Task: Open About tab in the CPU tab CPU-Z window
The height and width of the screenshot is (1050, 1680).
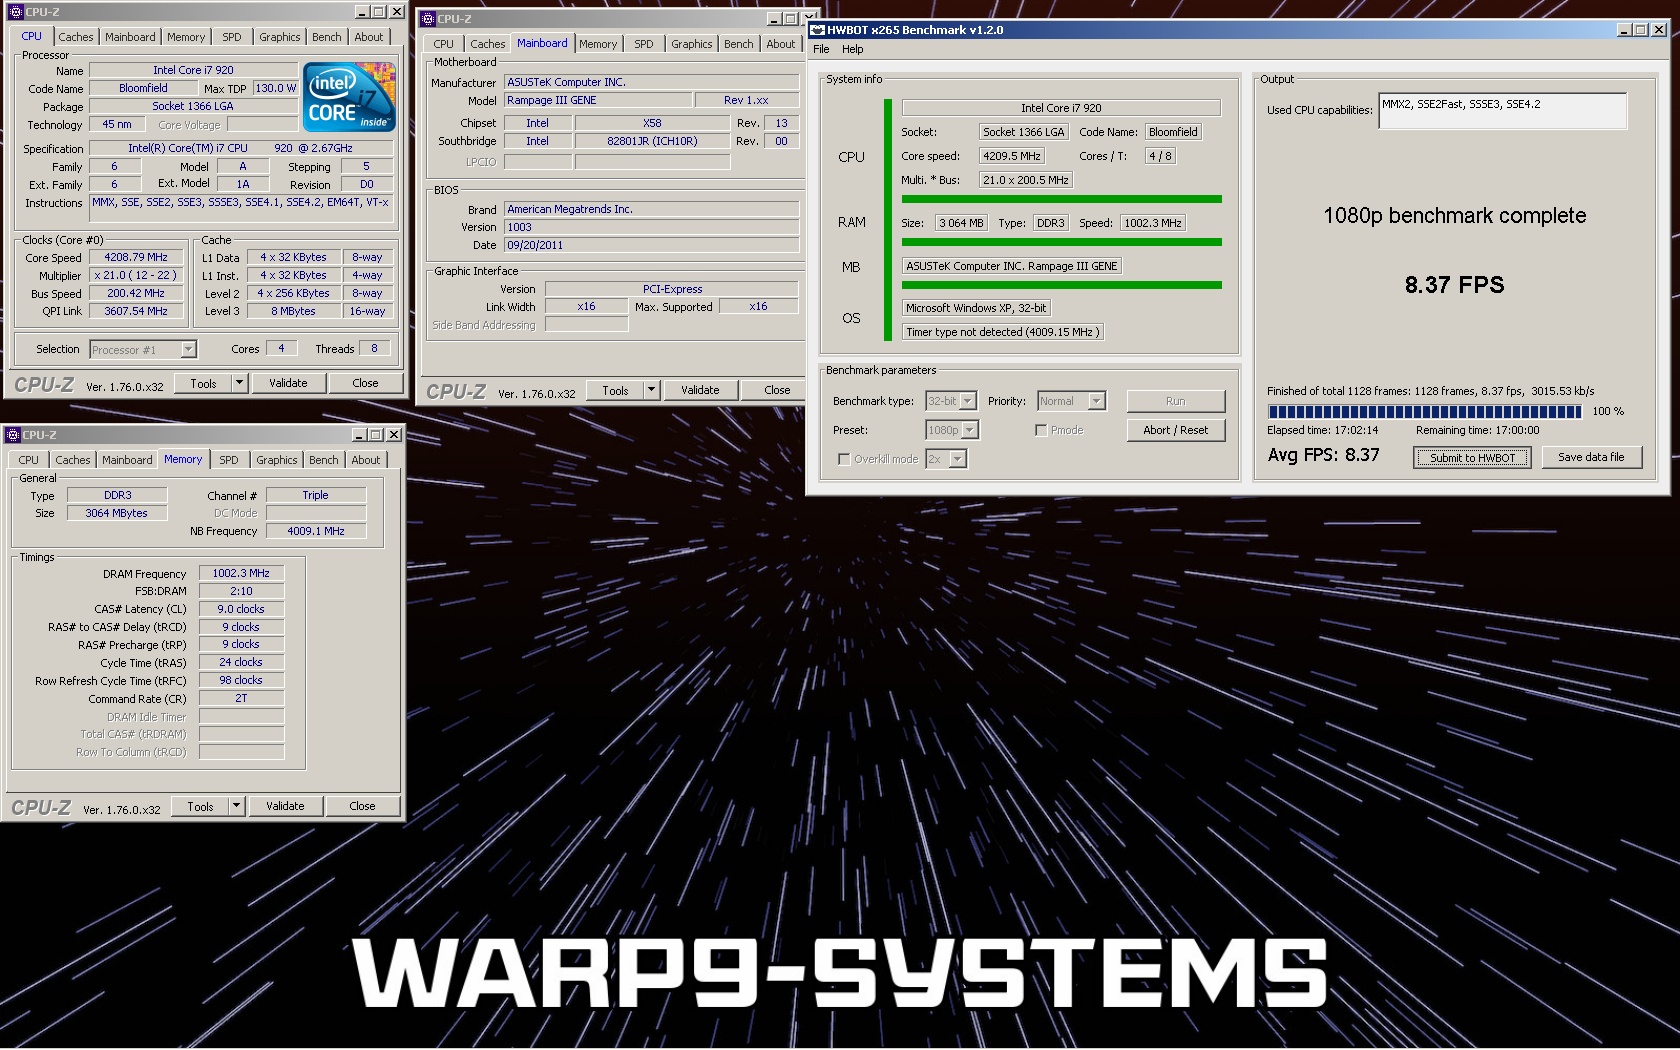Action: coord(368,37)
